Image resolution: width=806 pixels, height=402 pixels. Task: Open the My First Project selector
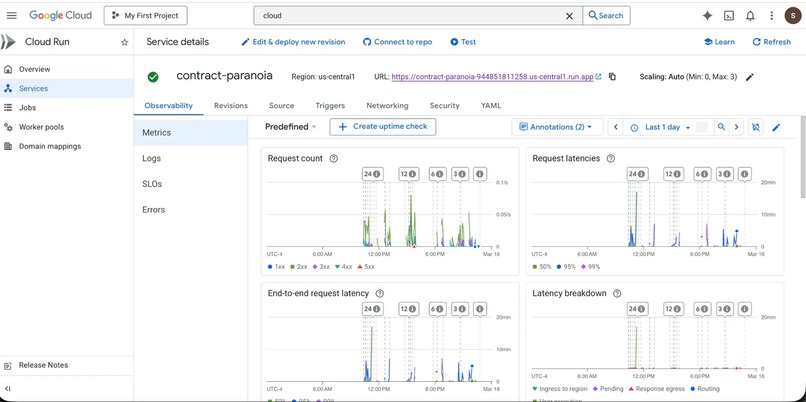[x=145, y=16]
